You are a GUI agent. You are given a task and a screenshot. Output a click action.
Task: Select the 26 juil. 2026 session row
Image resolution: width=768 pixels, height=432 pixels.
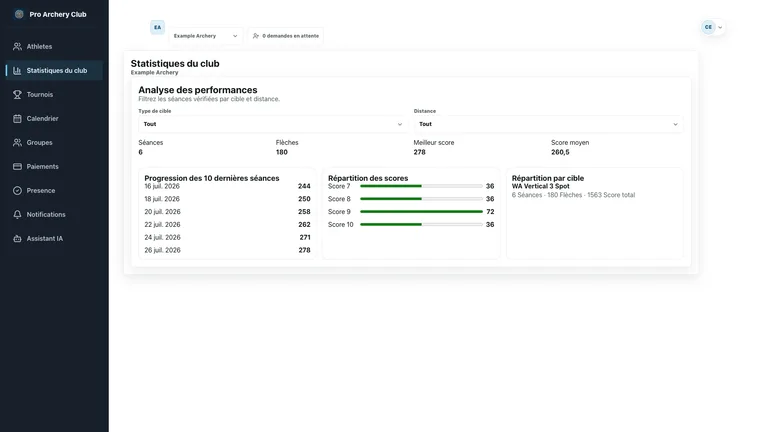(227, 250)
